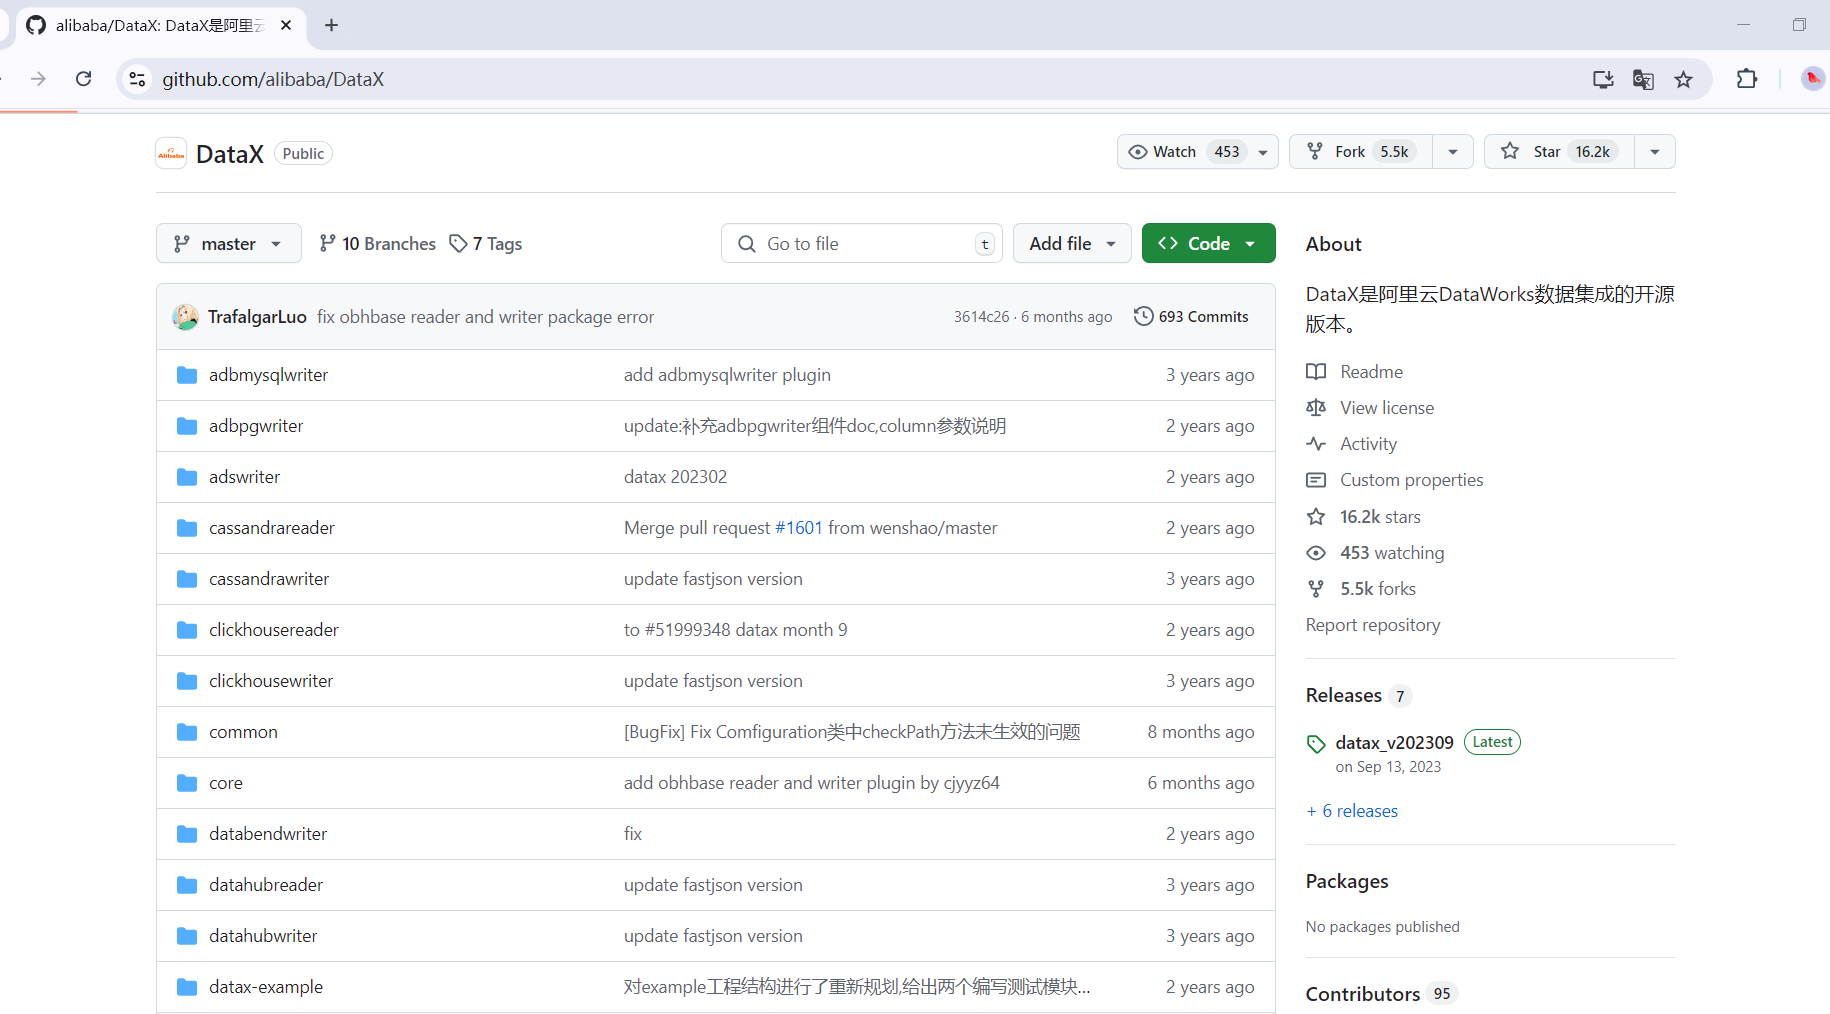Click the DataX repository name
This screenshot has width=1830, height=1014.
pyautogui.click(x=230, y=154)
